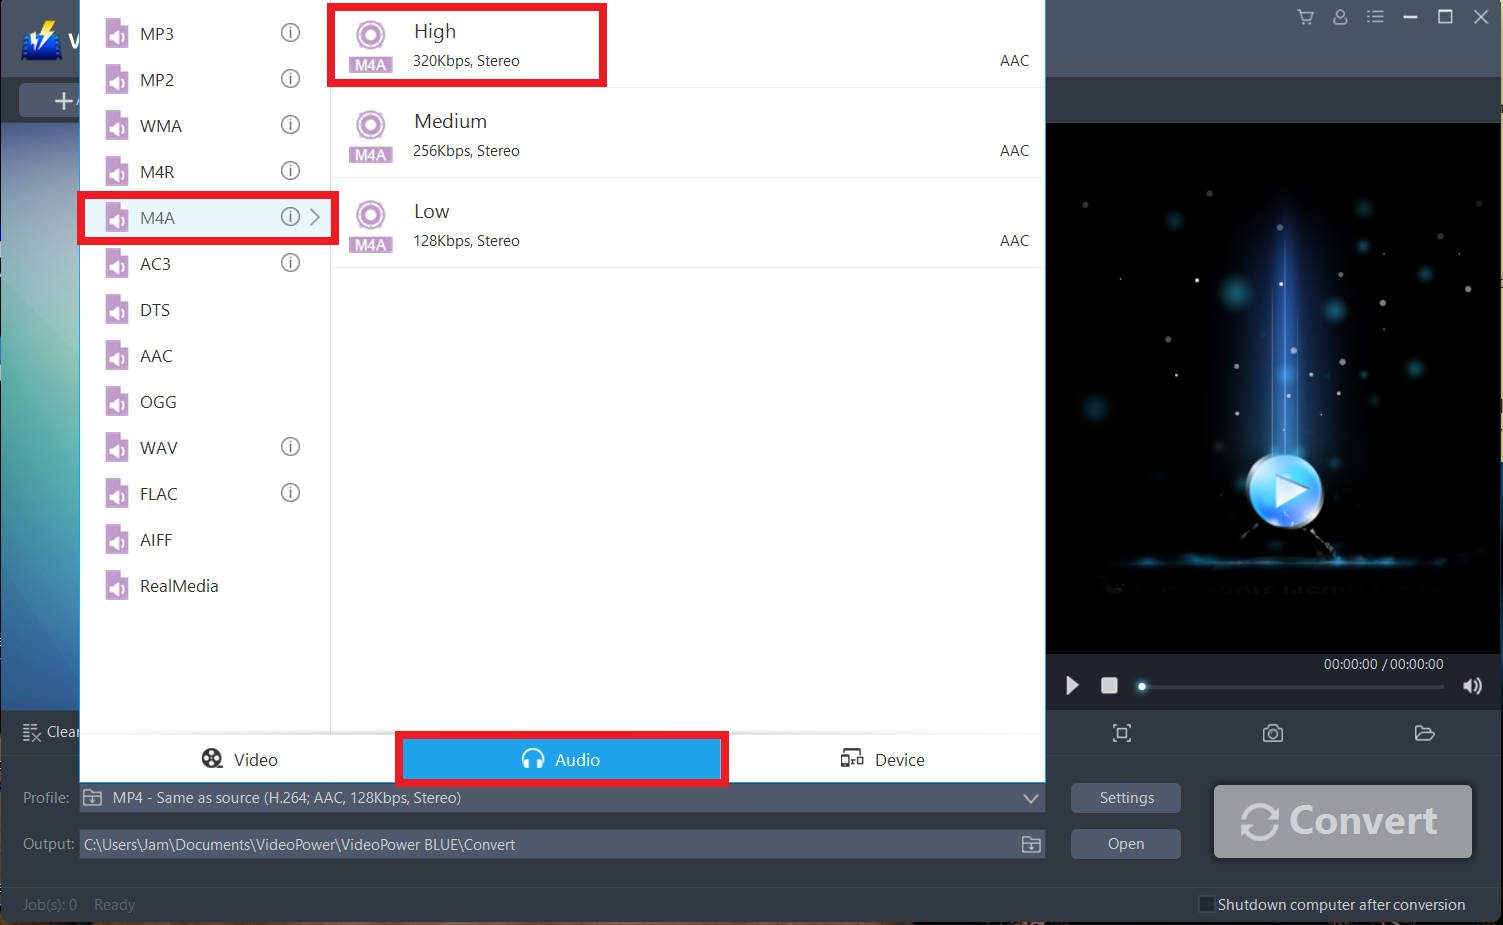Take a snapshot with the camera icon
The image size is (1503, 925).
[1272, 734]
